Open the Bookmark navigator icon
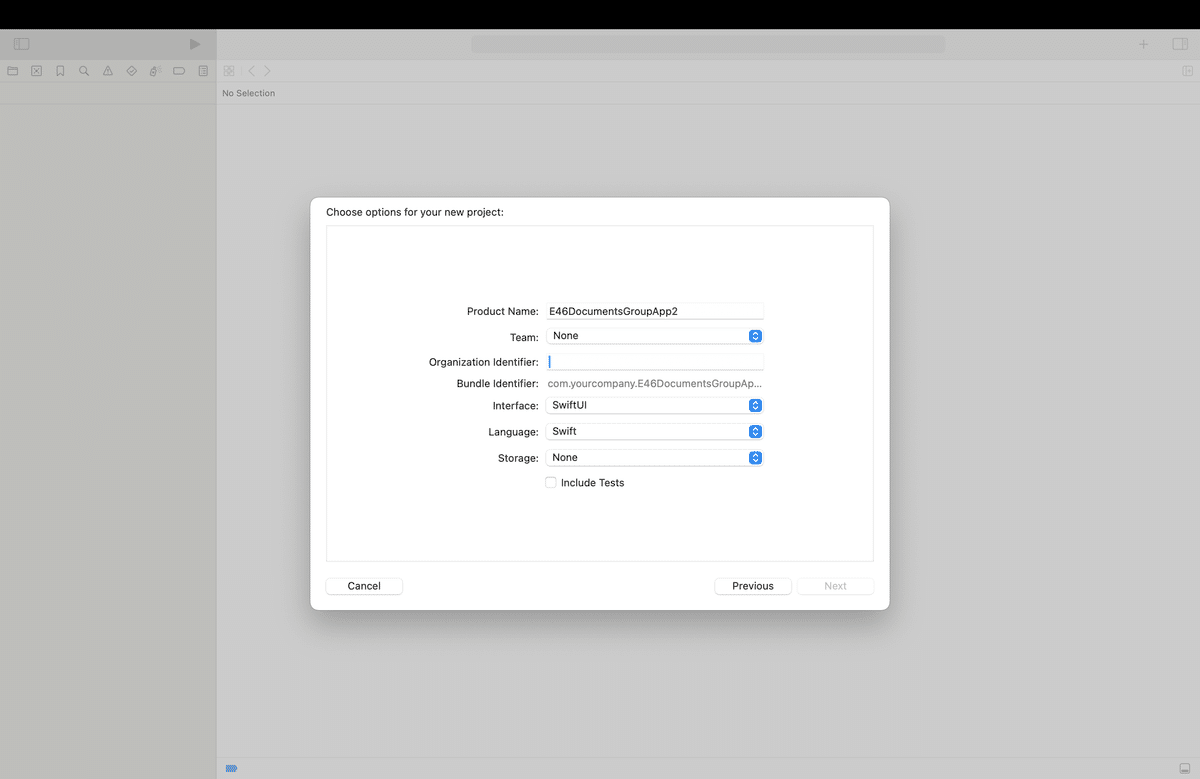The height and width of the screenshot is (779, 1200). pyautogui.click(x=60, y=71)
